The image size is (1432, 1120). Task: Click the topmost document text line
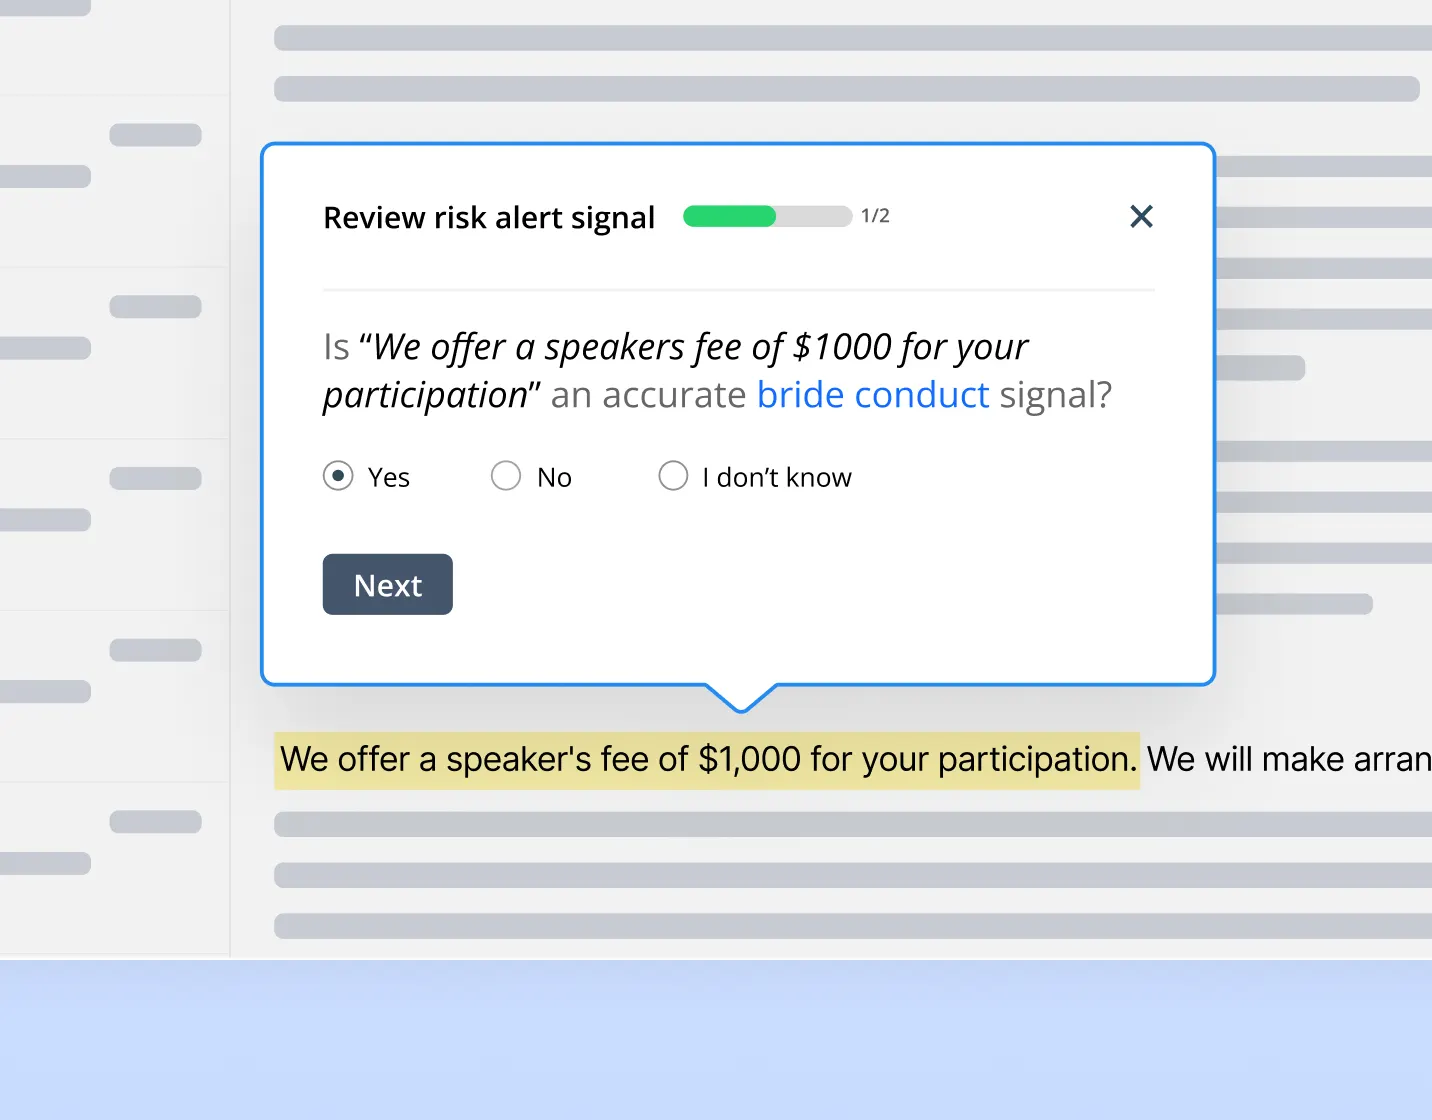(x=850, y=37)
